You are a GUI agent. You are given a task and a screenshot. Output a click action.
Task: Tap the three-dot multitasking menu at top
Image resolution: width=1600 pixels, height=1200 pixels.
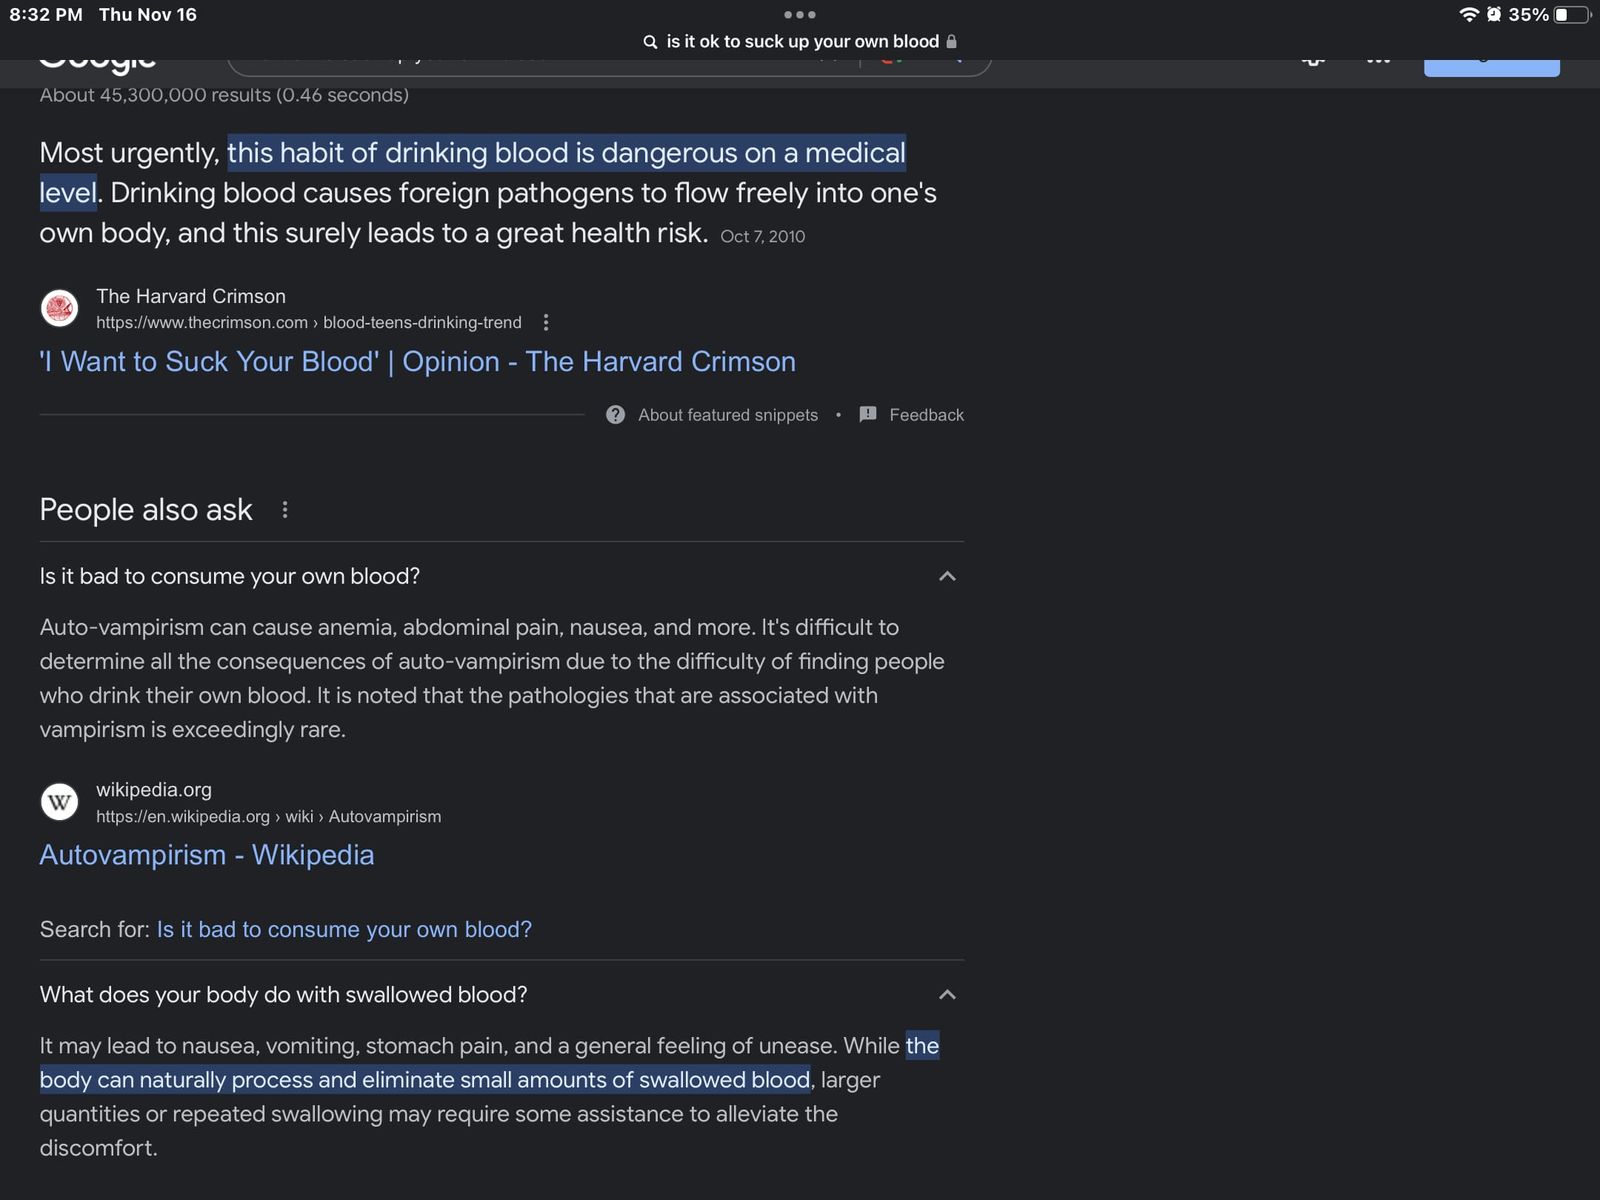tap(799, 15)
